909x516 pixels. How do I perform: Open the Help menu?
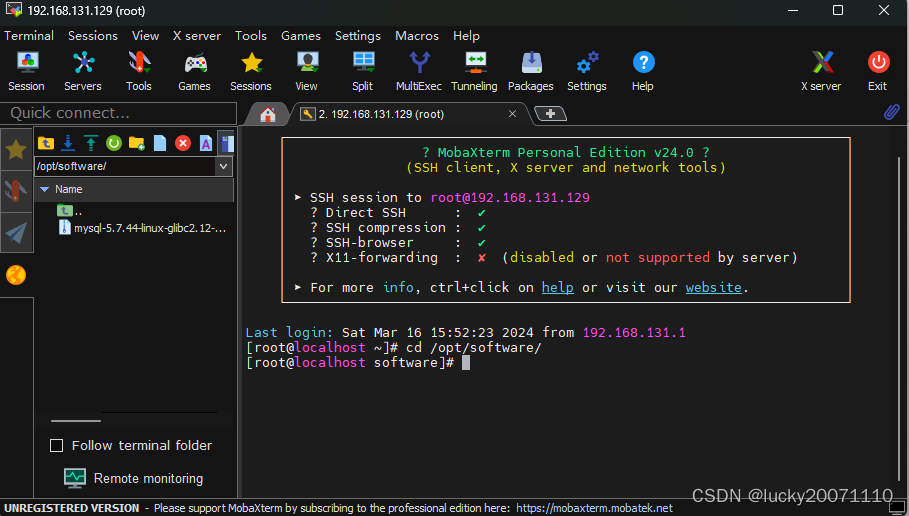[466, 35]
